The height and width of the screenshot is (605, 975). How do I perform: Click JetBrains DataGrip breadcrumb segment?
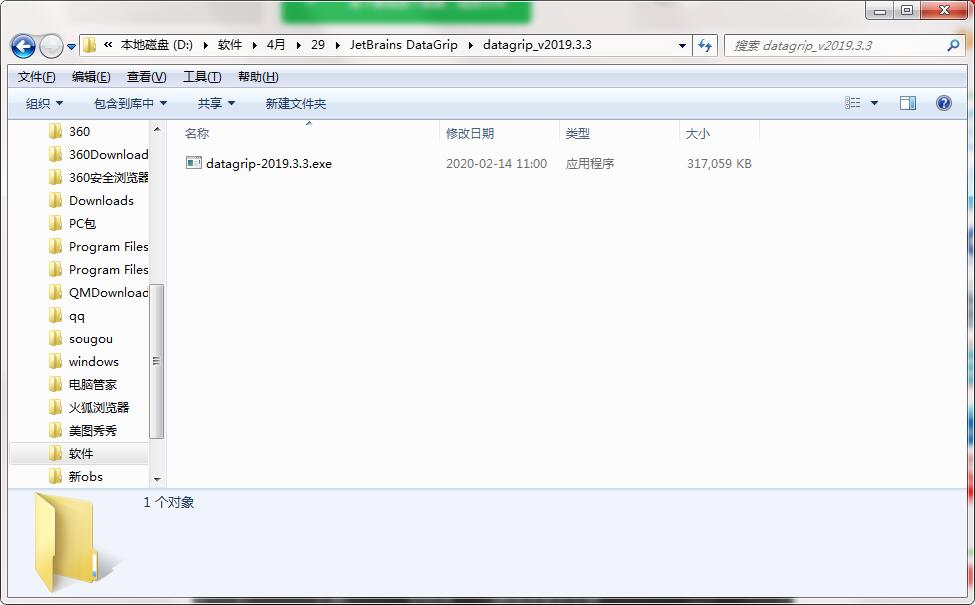(404, 45)
